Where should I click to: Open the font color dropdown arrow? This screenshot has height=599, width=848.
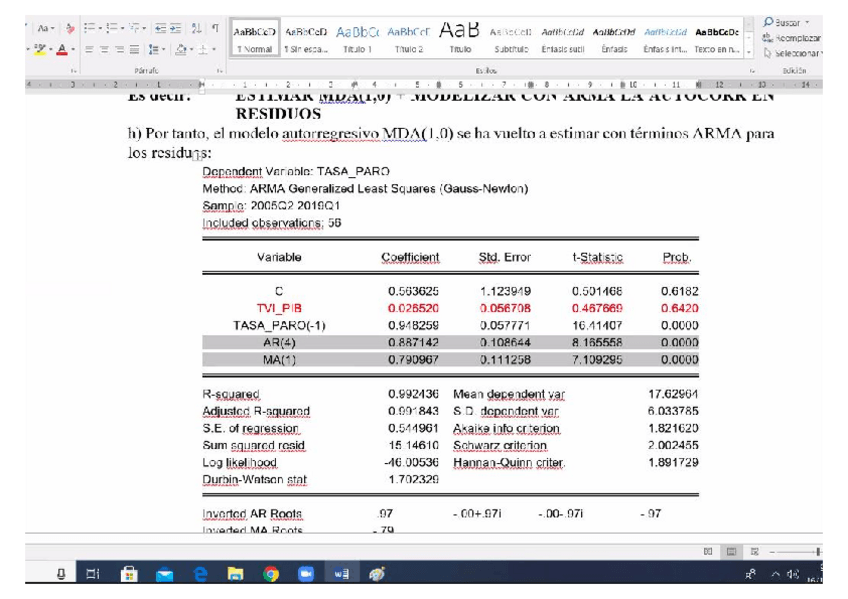tap(73, 50)
